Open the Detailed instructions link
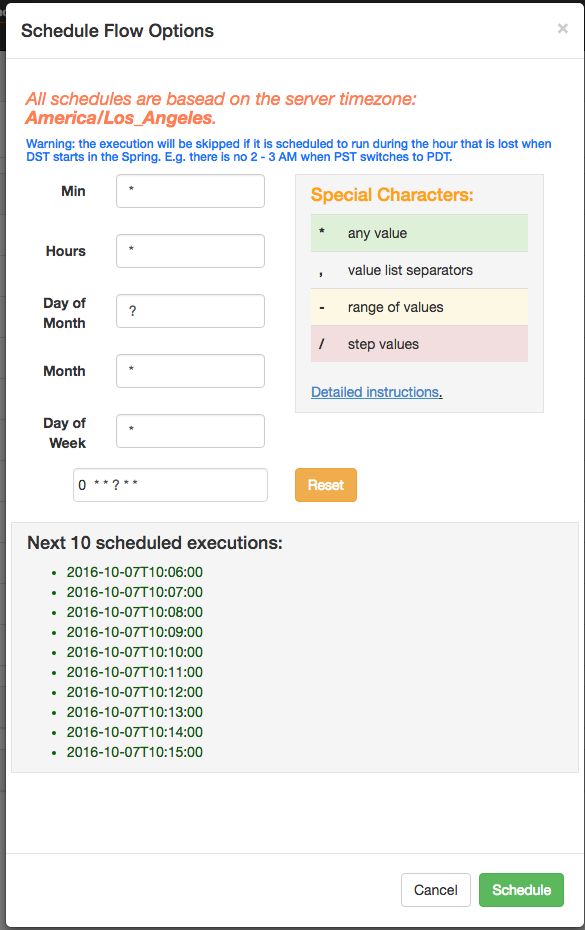Screen dimensions: 585x930 pos(376,392)
